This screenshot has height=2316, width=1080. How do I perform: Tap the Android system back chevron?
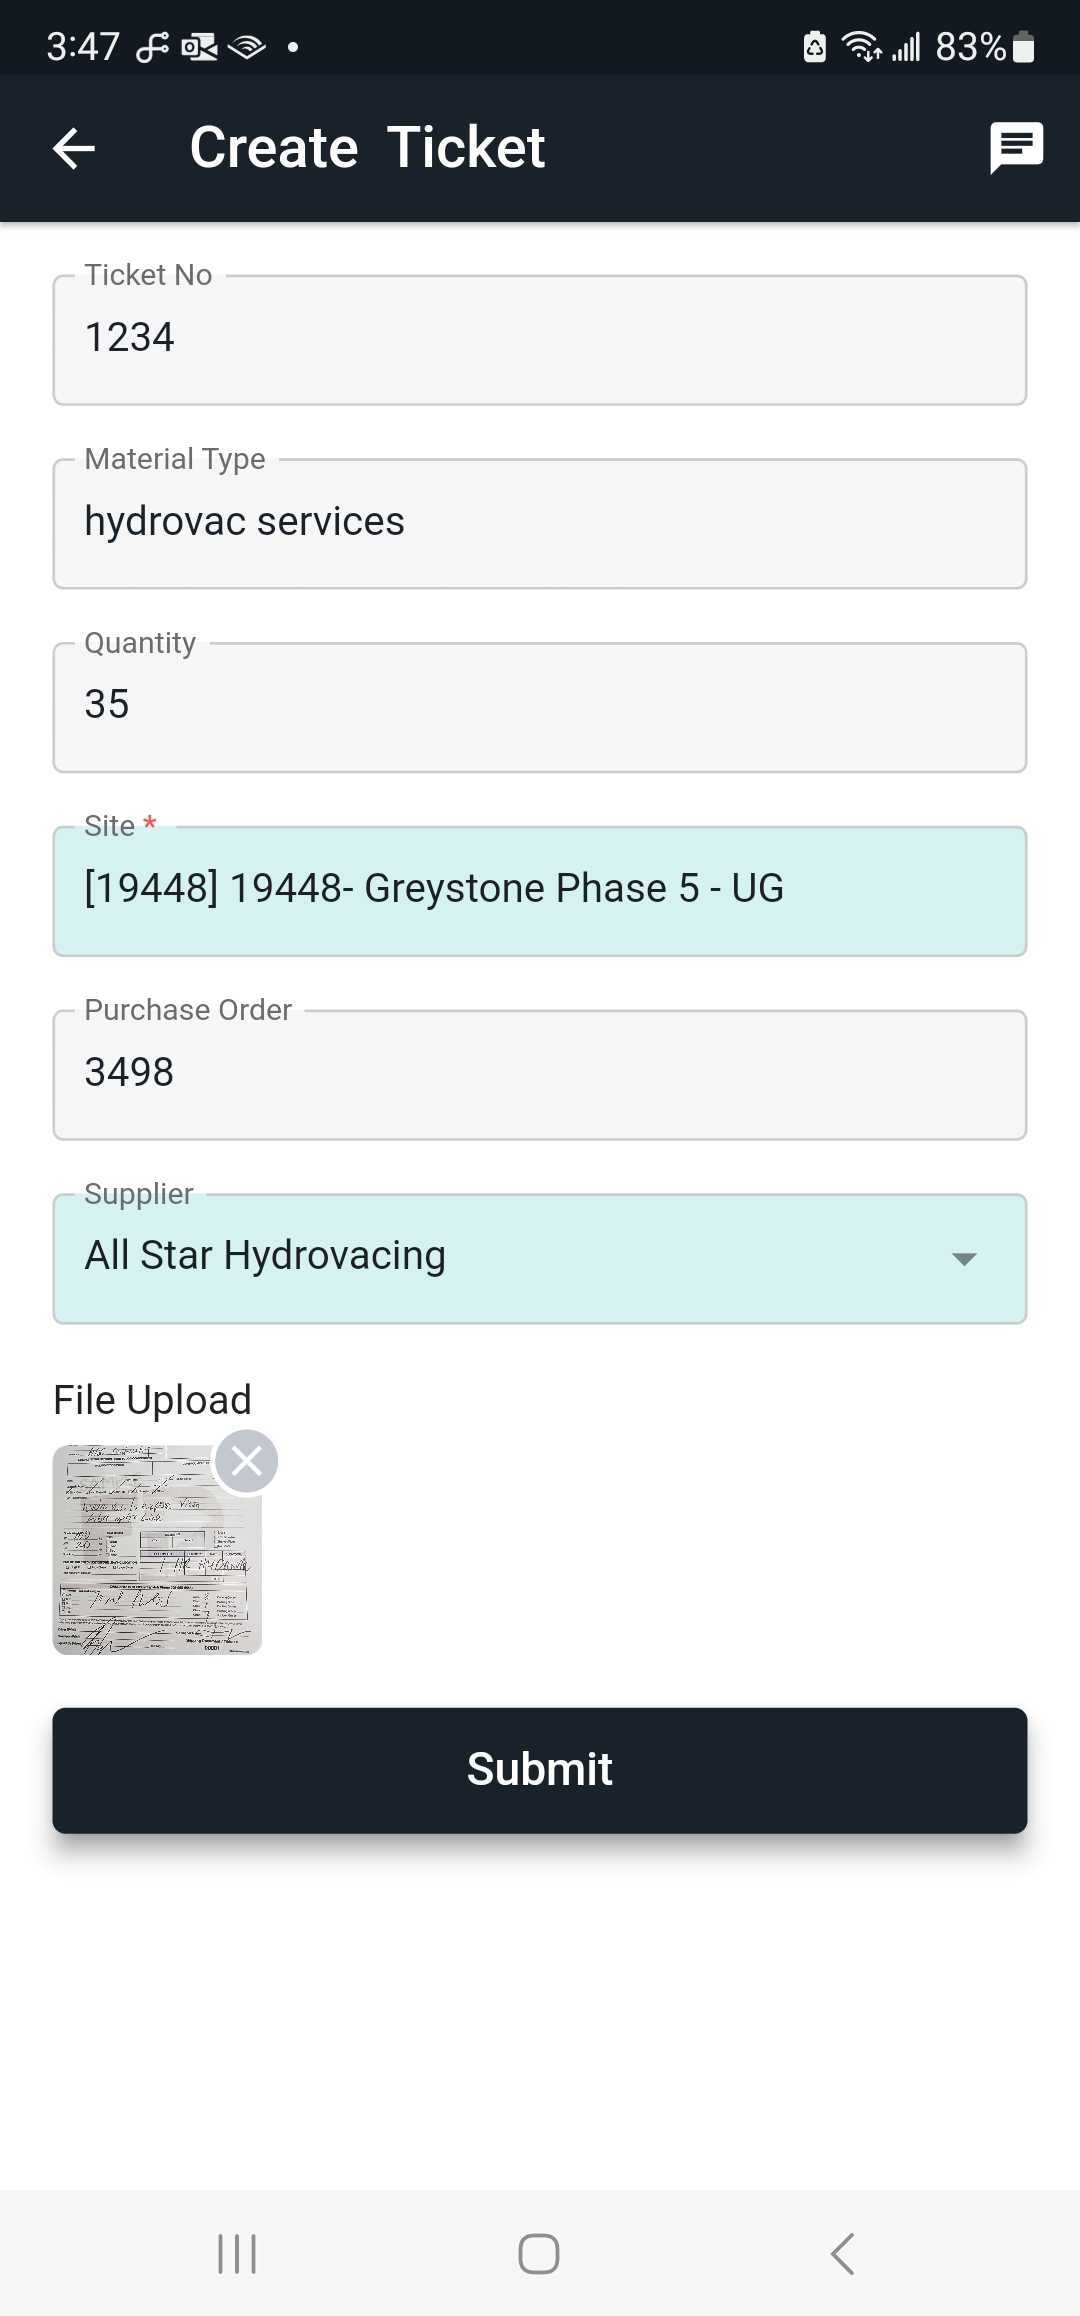(842, 2254)
